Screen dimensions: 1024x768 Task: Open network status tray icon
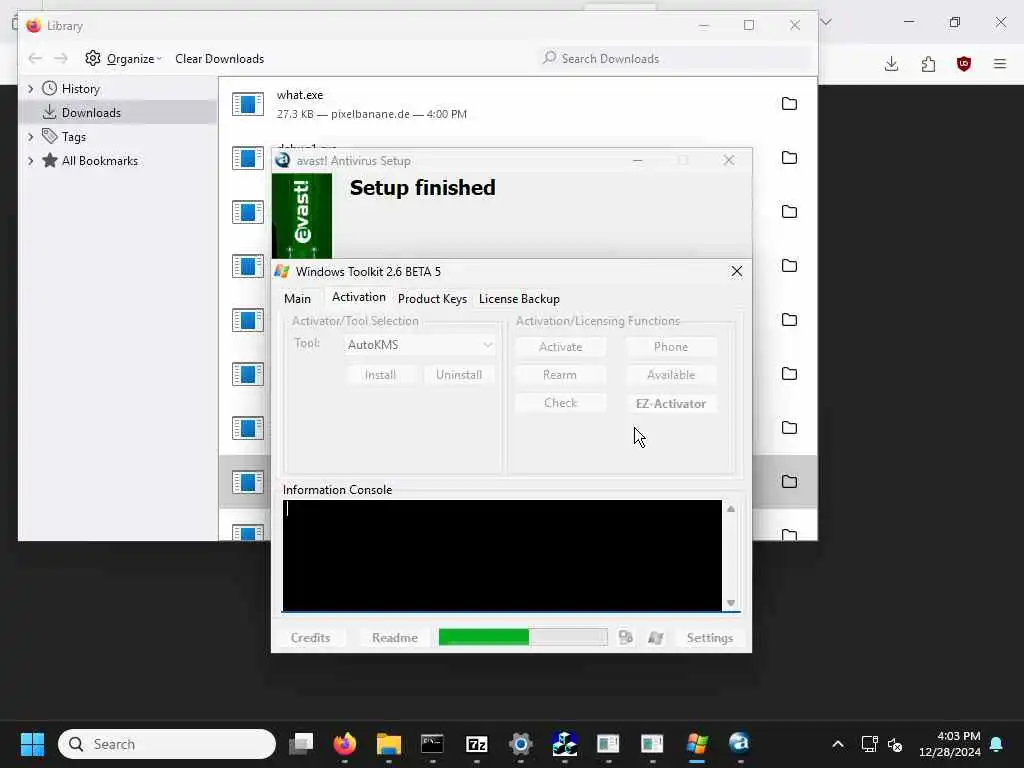[869, 744]
